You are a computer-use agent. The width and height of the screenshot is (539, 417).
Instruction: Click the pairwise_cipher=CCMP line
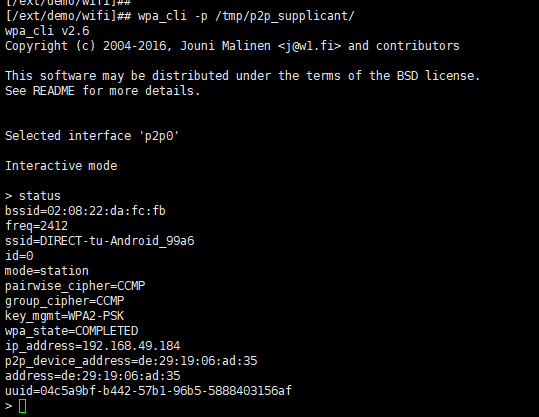coord(75,286)
